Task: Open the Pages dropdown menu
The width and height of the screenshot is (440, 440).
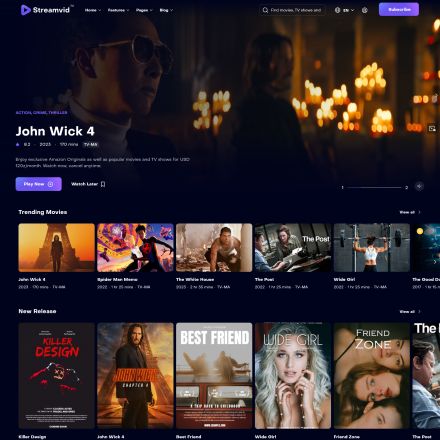Action: 144,10
